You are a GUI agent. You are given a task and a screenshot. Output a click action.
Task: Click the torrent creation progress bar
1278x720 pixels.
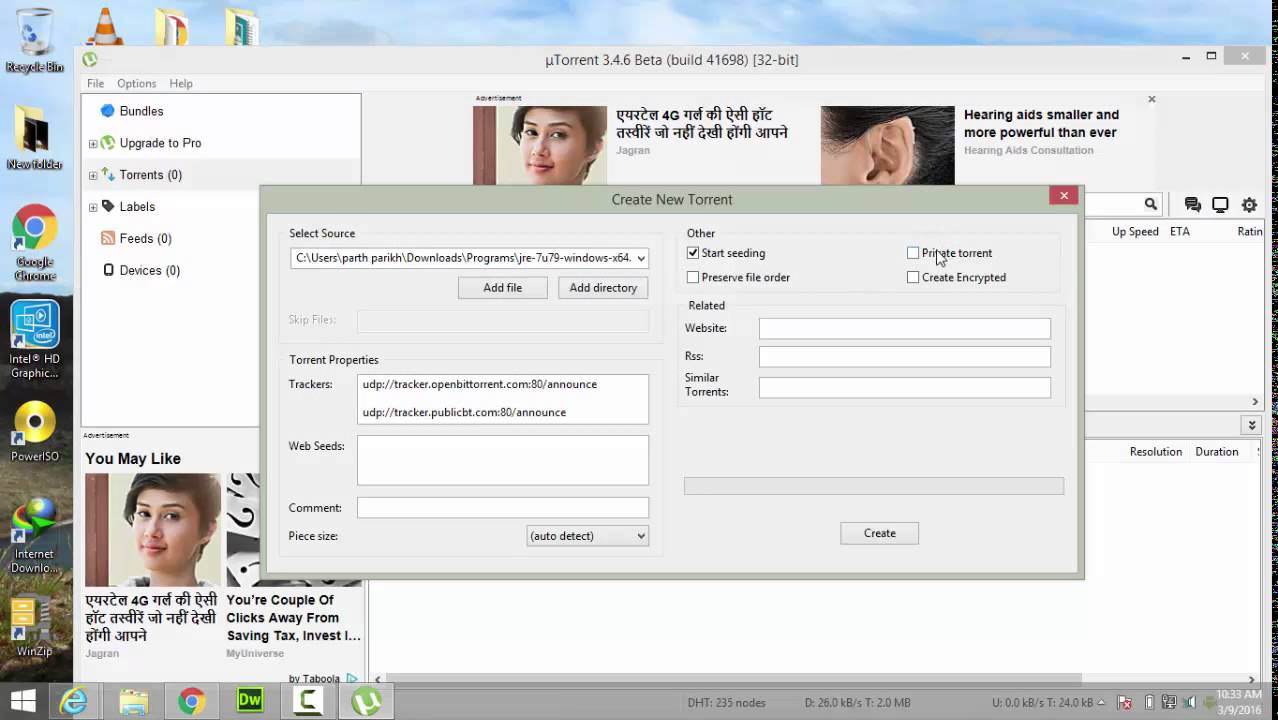(x=874, y=486)
